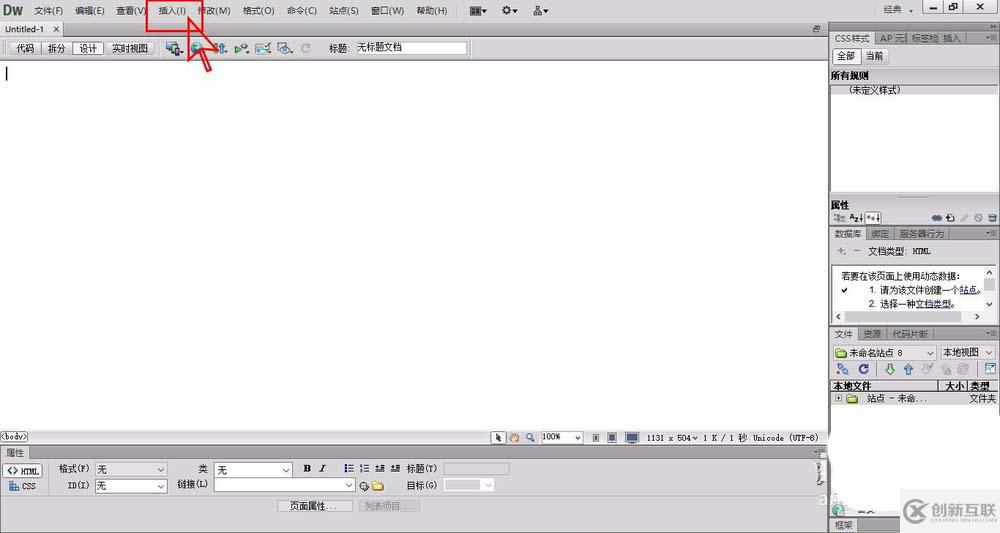This screenshot has height=533, width=1000.
Task: Click the ordered list icon in properties
Action: (364, 469)
